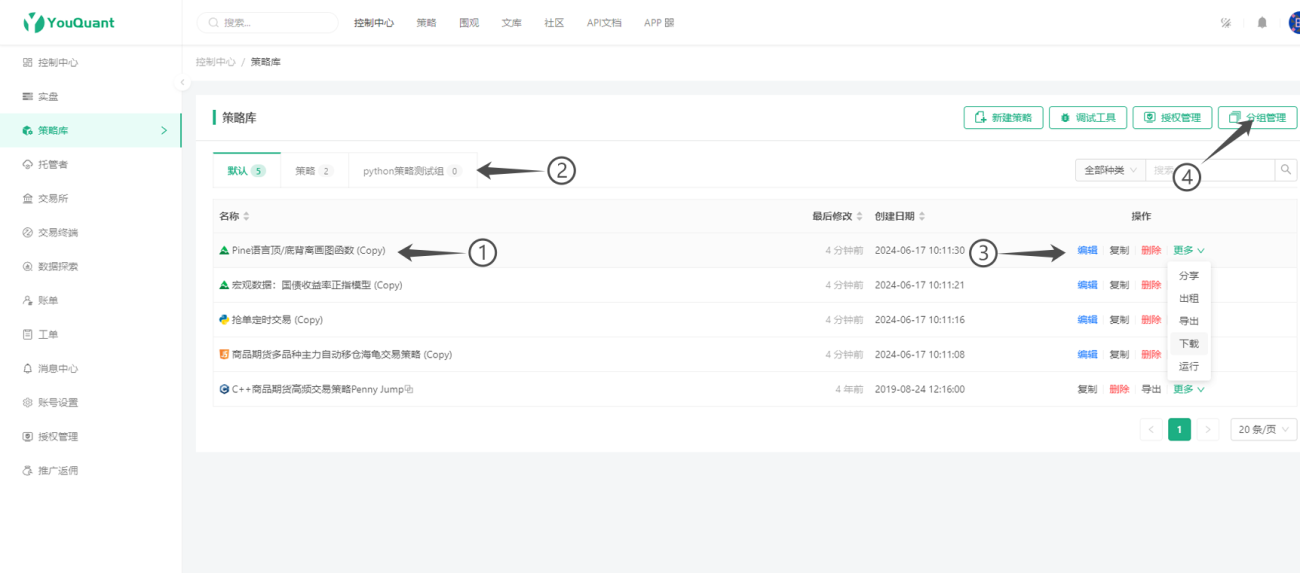Click the Python icon of 抢单定时交易
1300x573 pixels.
[x=224, y=320]
